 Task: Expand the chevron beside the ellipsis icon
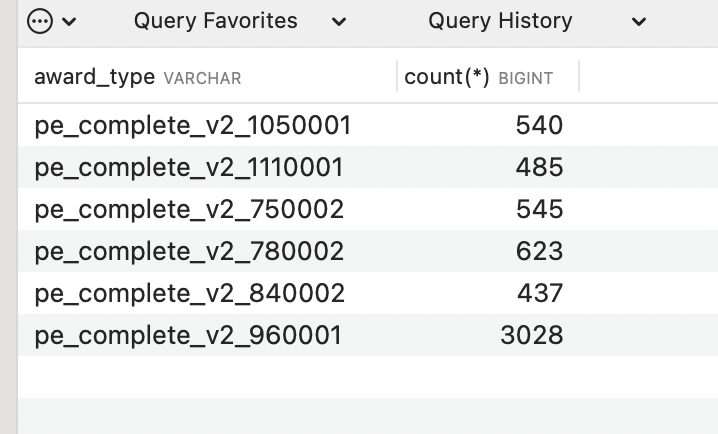coord(69,22)
